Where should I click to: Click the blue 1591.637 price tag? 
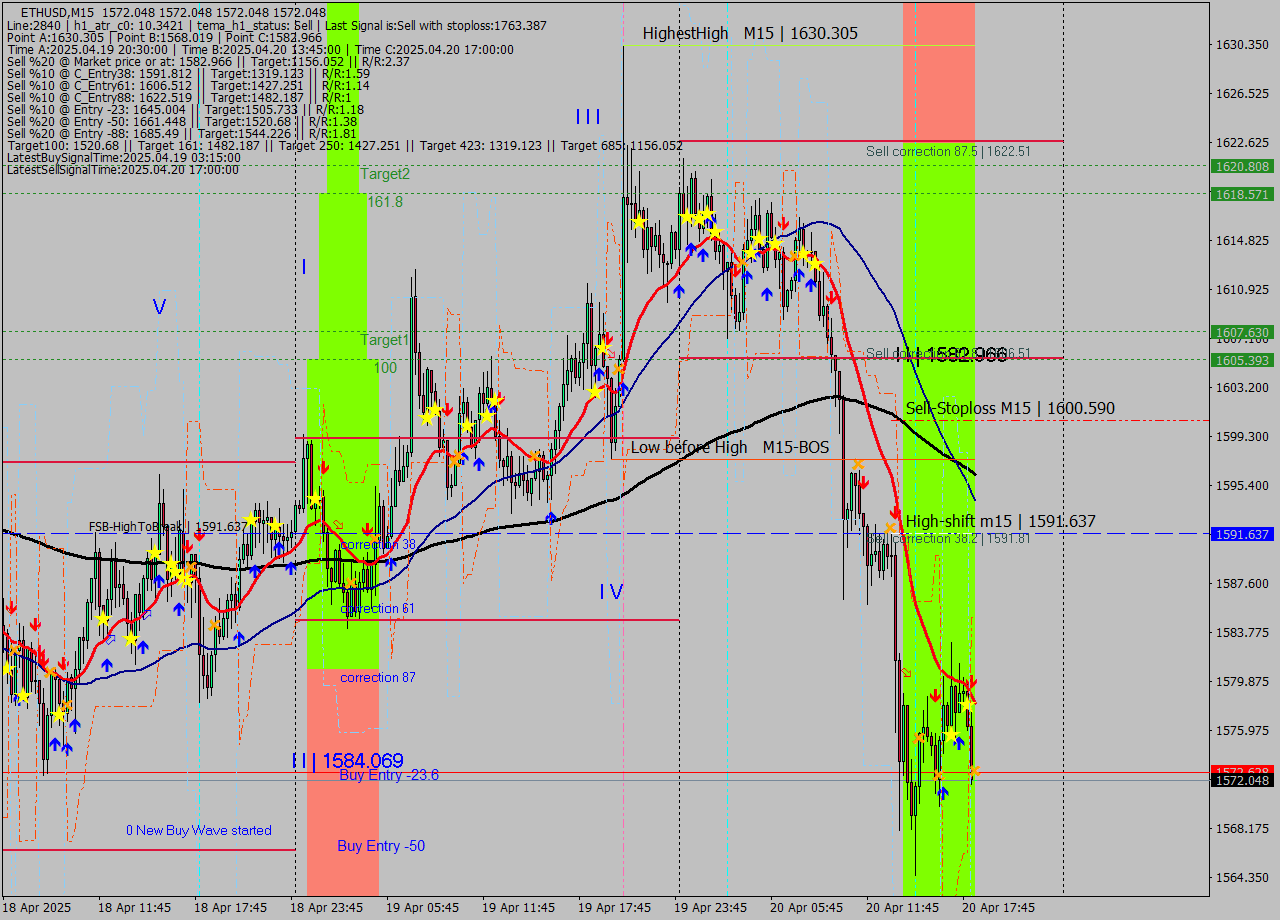1242,534
